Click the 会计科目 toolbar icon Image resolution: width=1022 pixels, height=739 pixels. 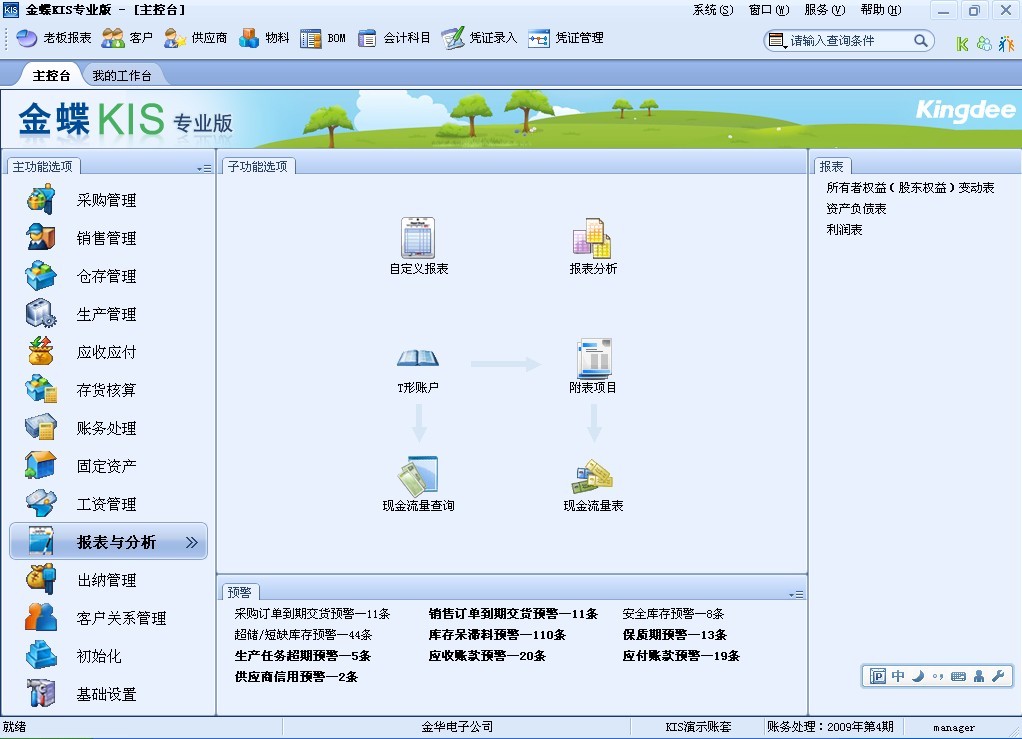[394, 38]
